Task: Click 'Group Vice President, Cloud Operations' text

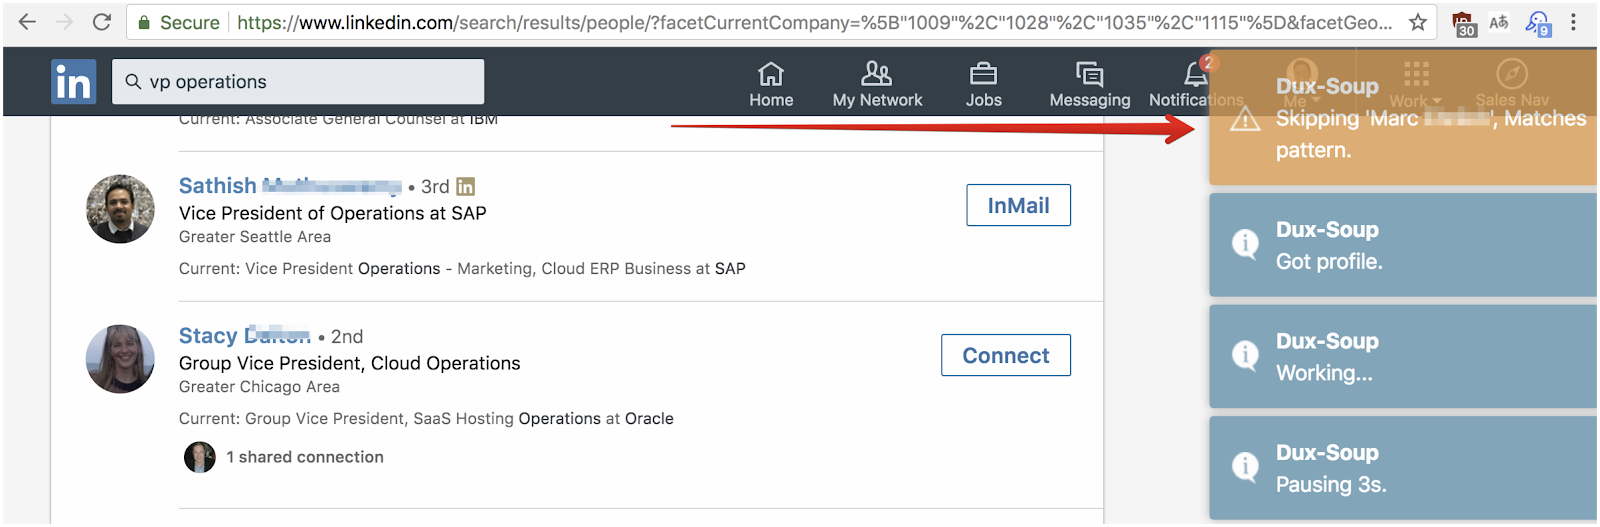Action: point(350,363)
